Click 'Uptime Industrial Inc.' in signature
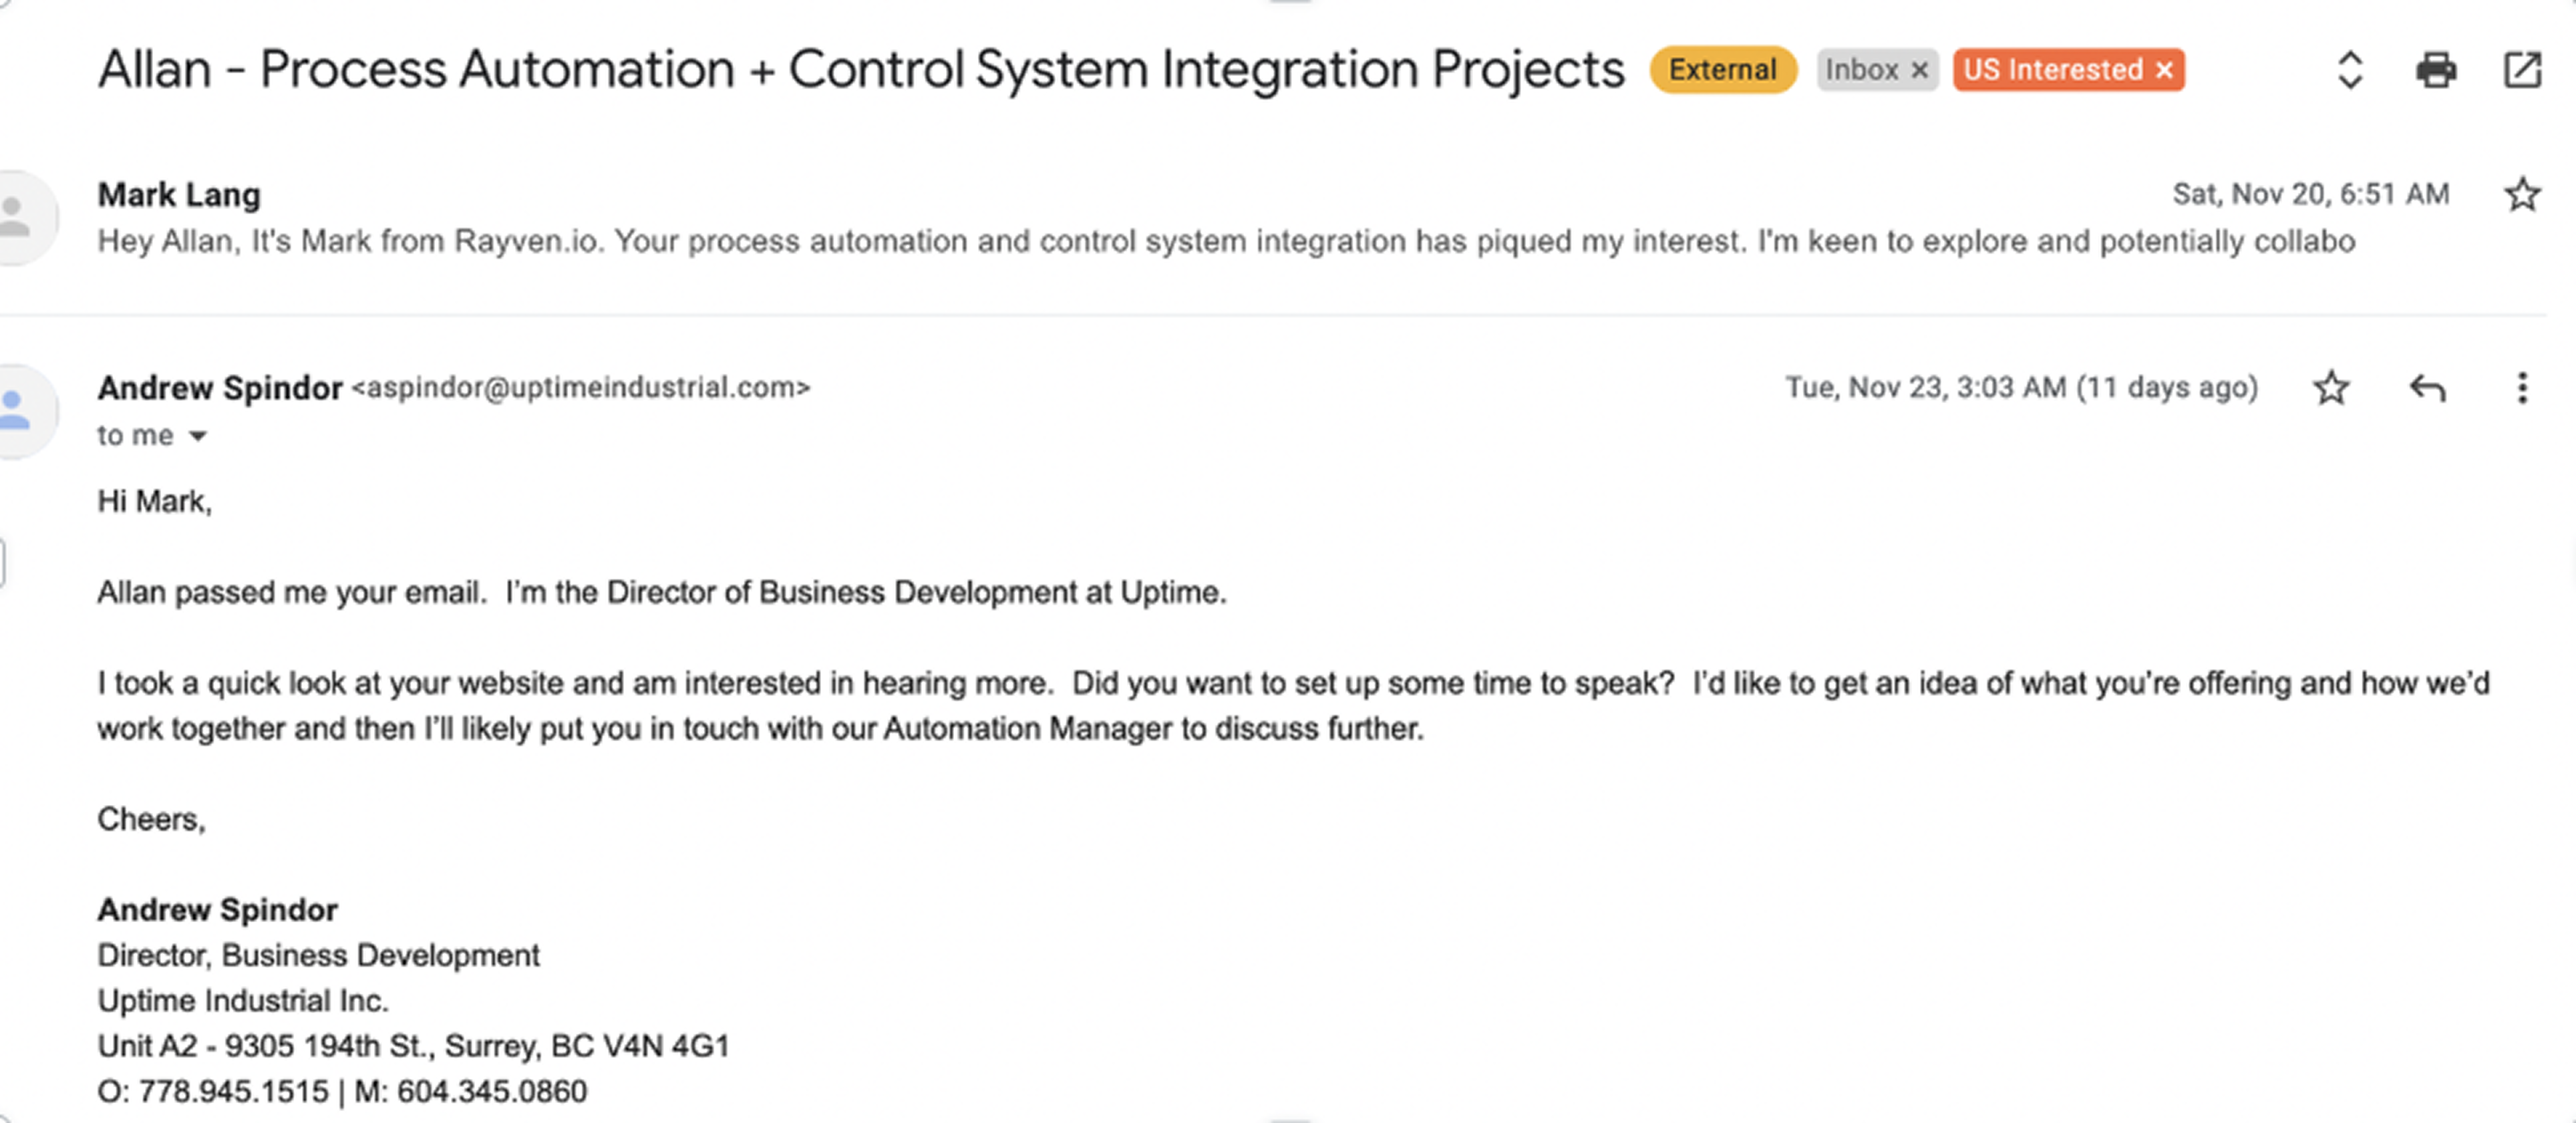This screenshot has width=2576, height=1123. [x=243, y=1001]
